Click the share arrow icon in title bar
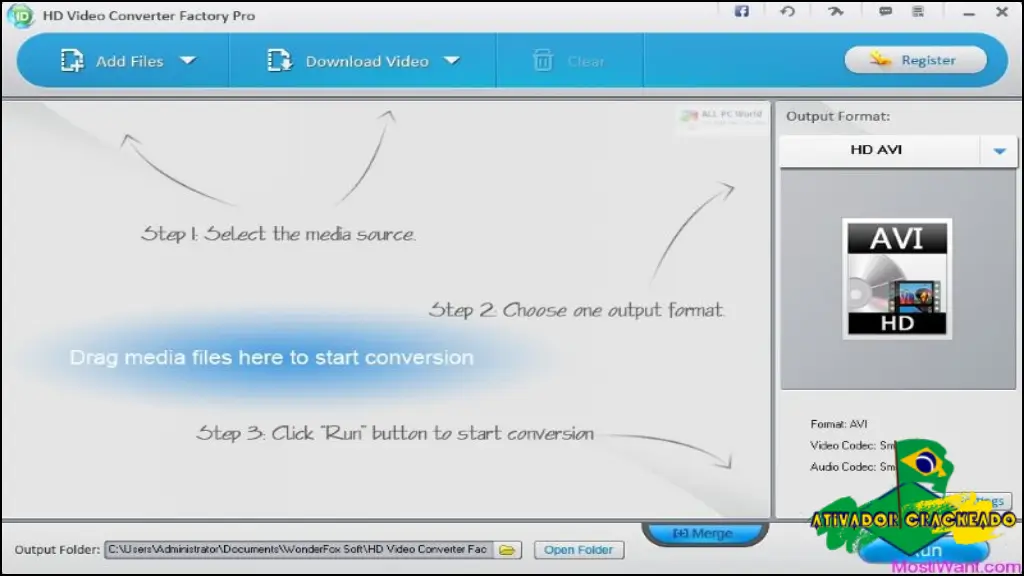Screen dimensions: 1024x576 [835, 11]
